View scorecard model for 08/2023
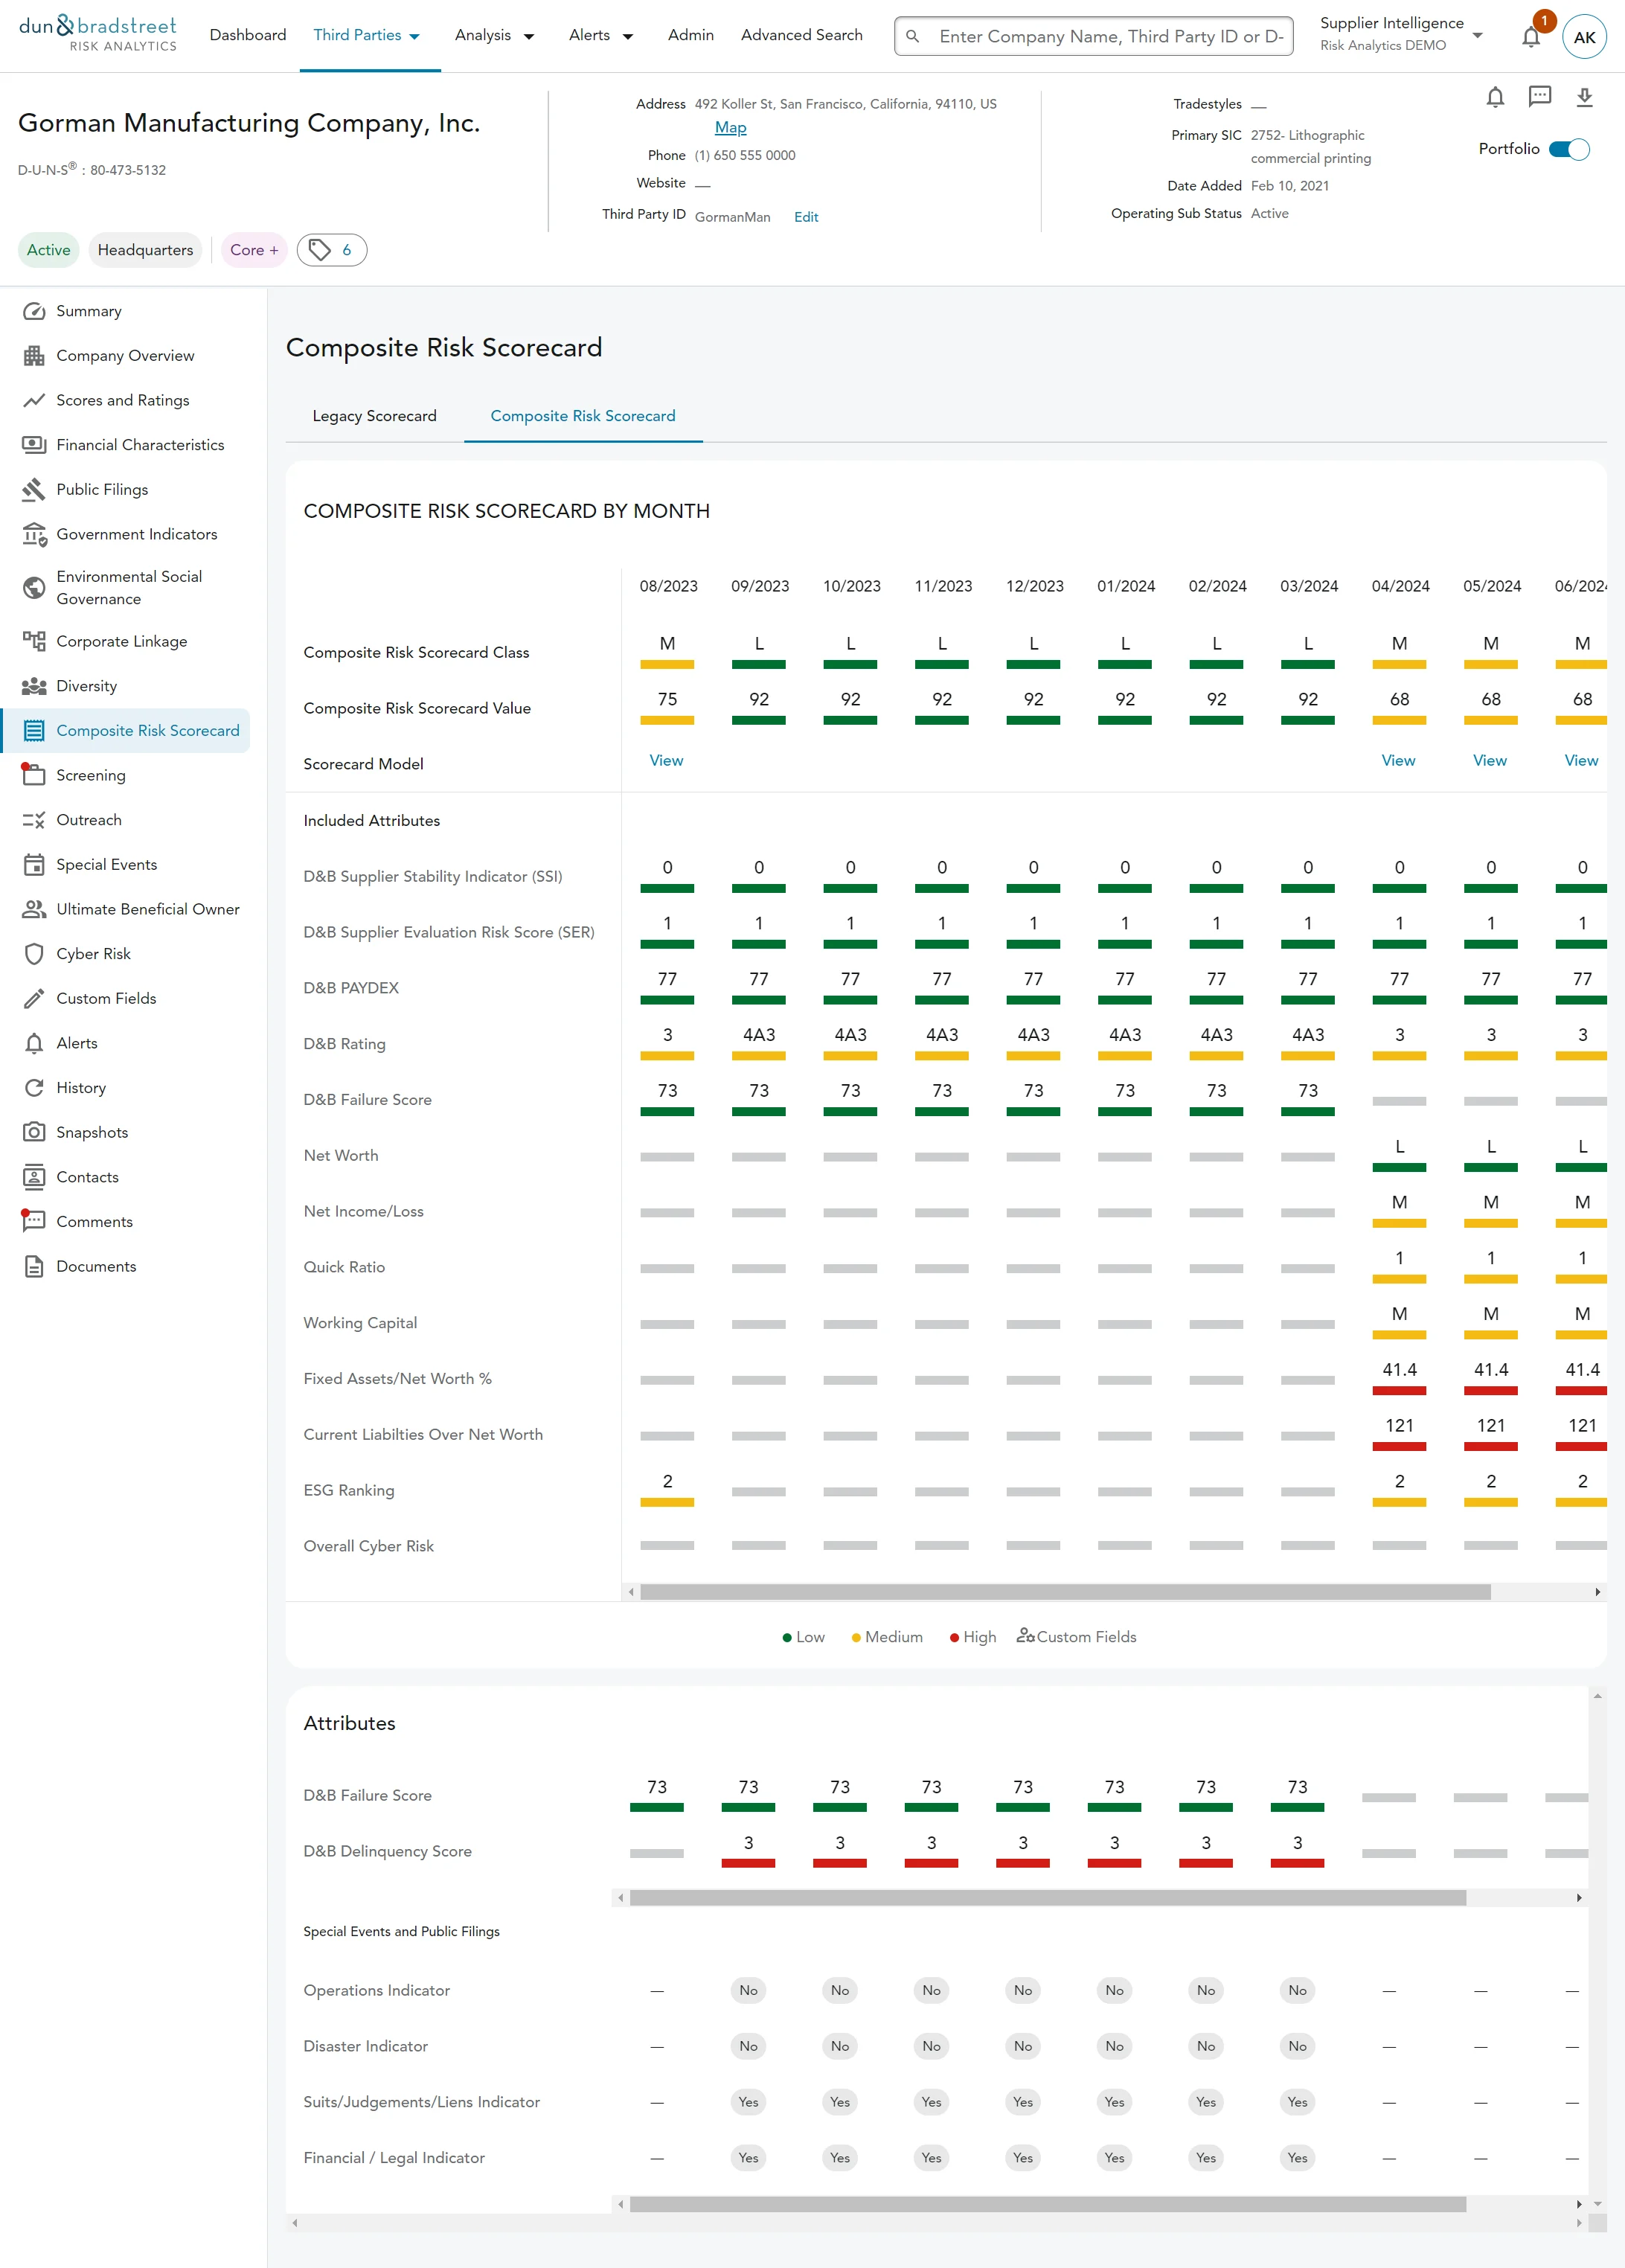The width and height of the screenshot is (1625, 2268). pos(666,760)
